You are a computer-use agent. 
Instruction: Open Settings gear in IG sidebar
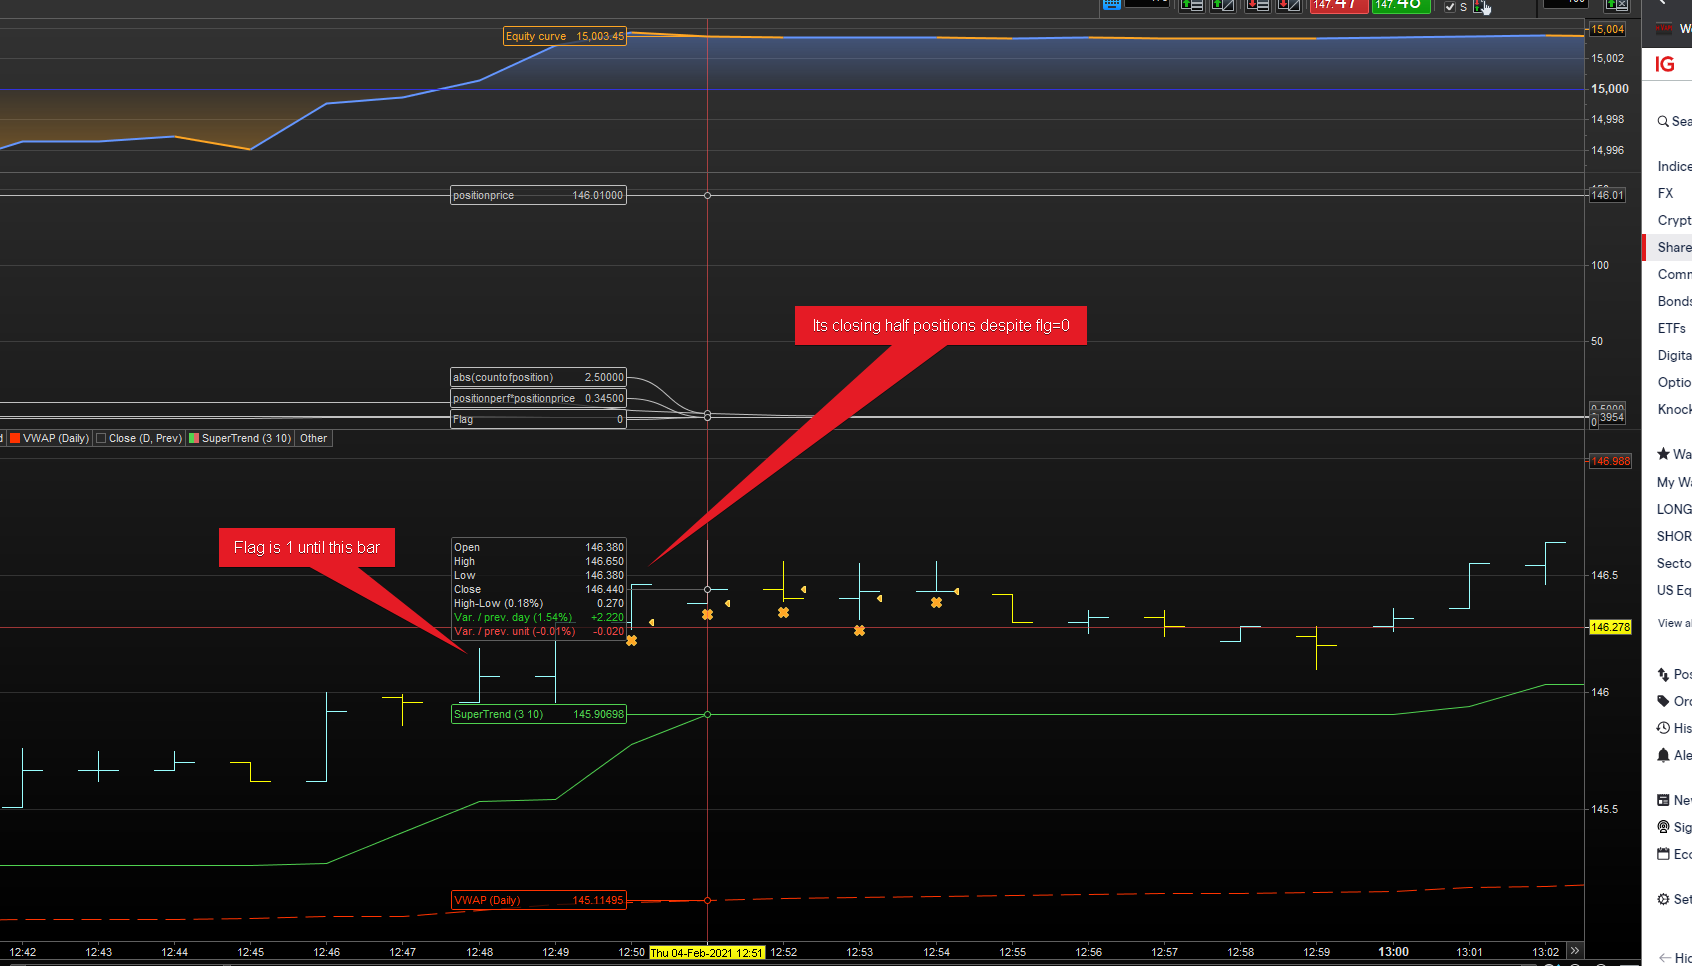[x=1663, y=899]
